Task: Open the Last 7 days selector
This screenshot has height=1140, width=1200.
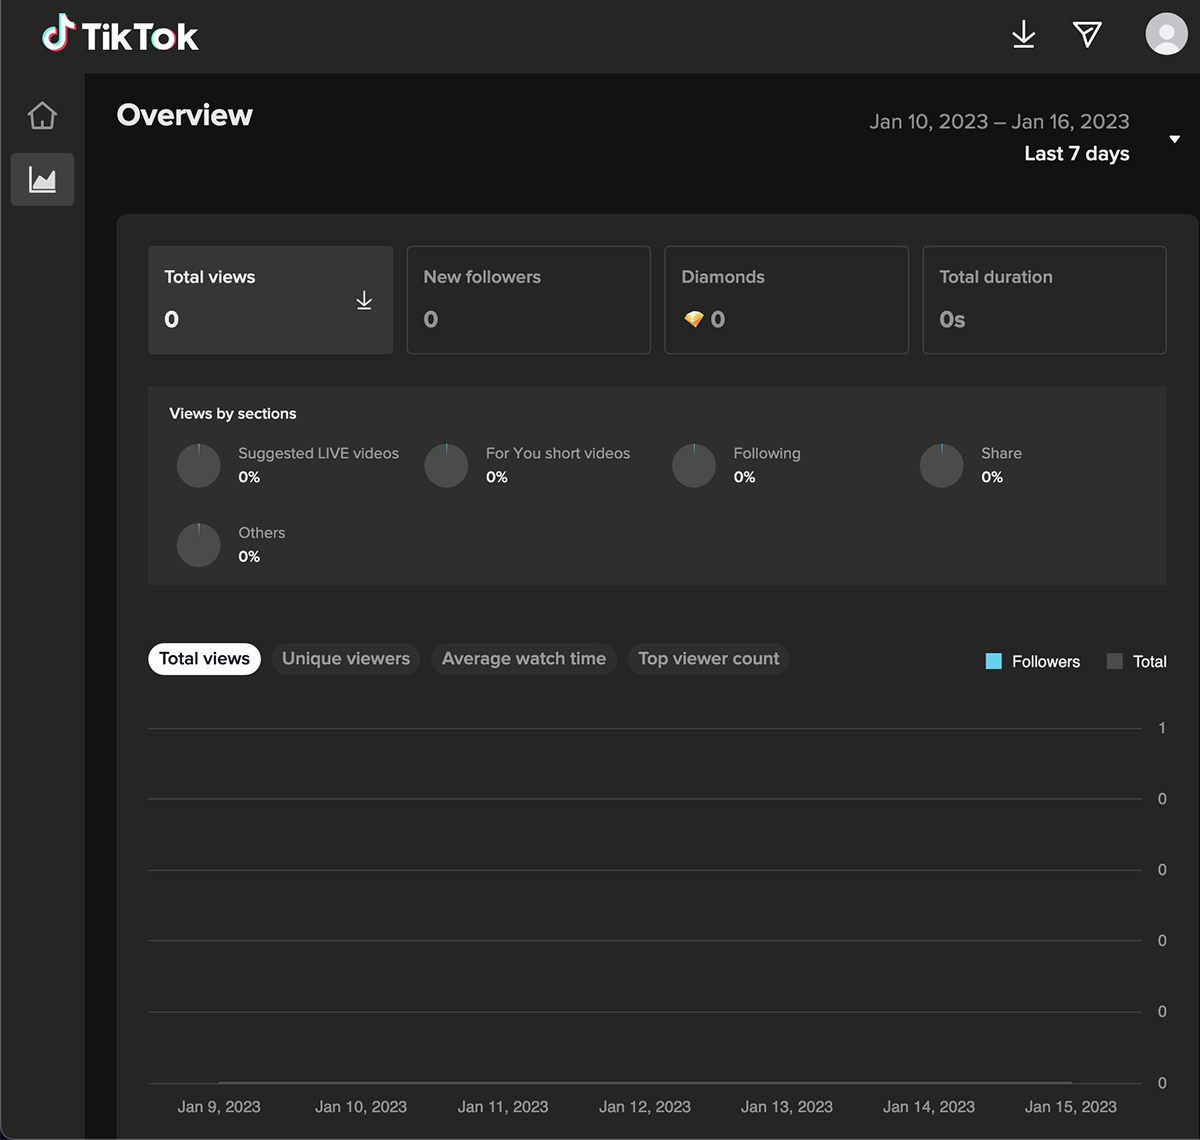Action: click(x=1077, y=154)
